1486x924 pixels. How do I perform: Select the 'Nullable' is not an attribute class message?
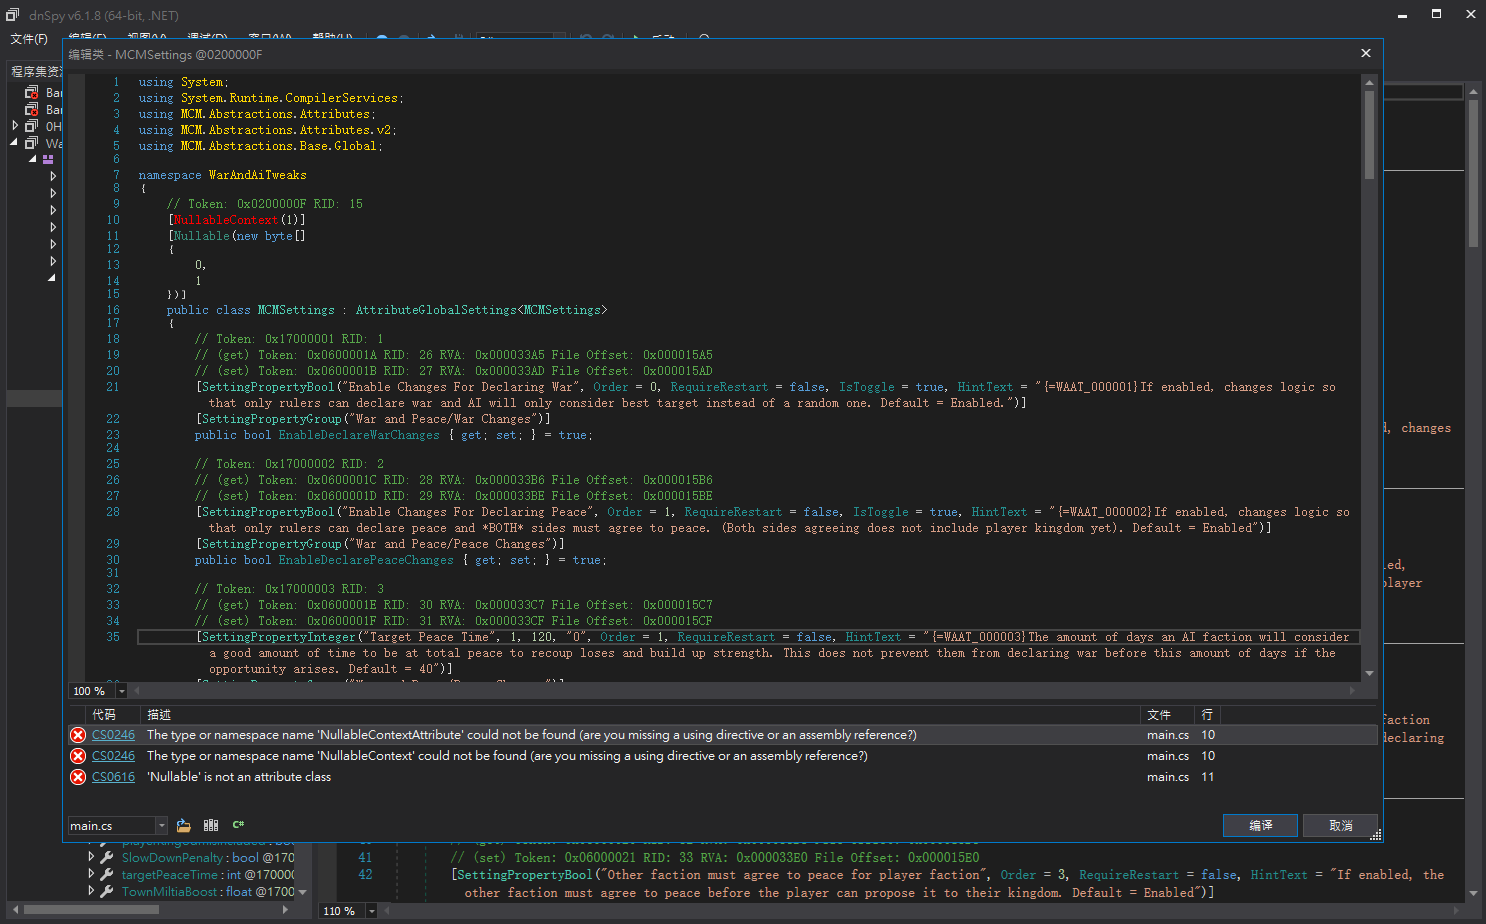pyautogui.click(x=239, y=777)
